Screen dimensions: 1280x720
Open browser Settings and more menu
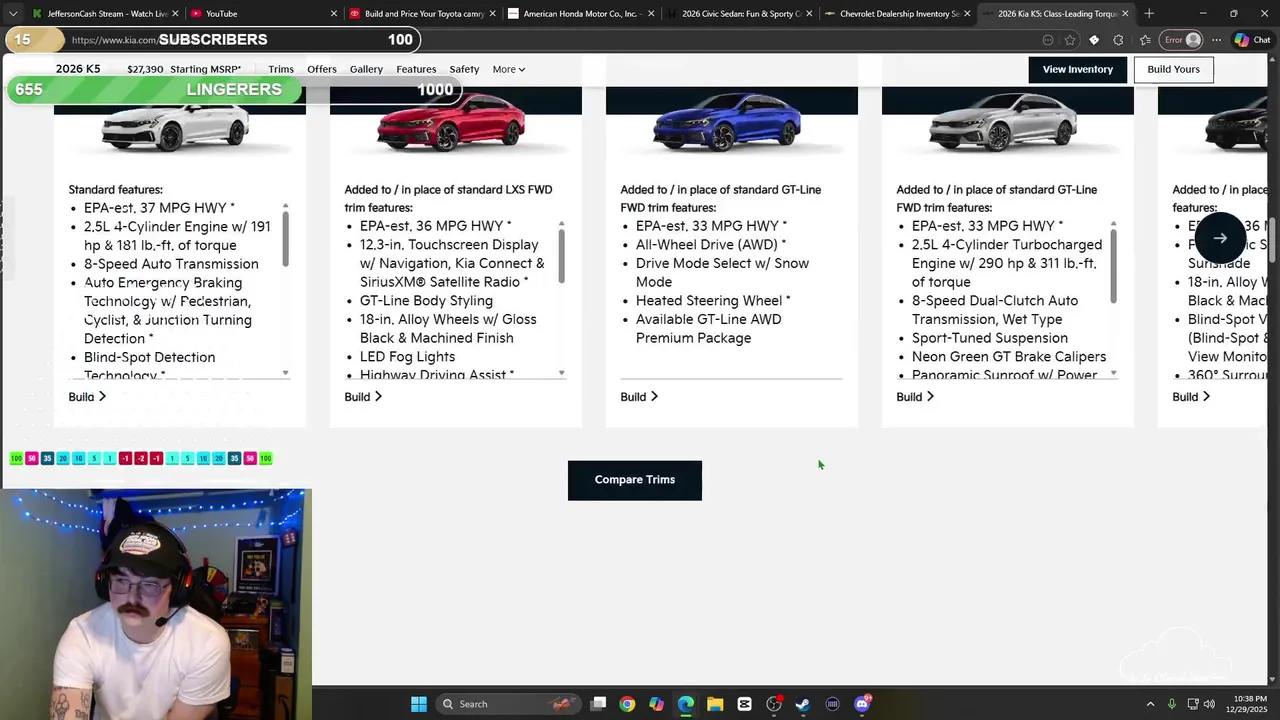(1216, 40)
